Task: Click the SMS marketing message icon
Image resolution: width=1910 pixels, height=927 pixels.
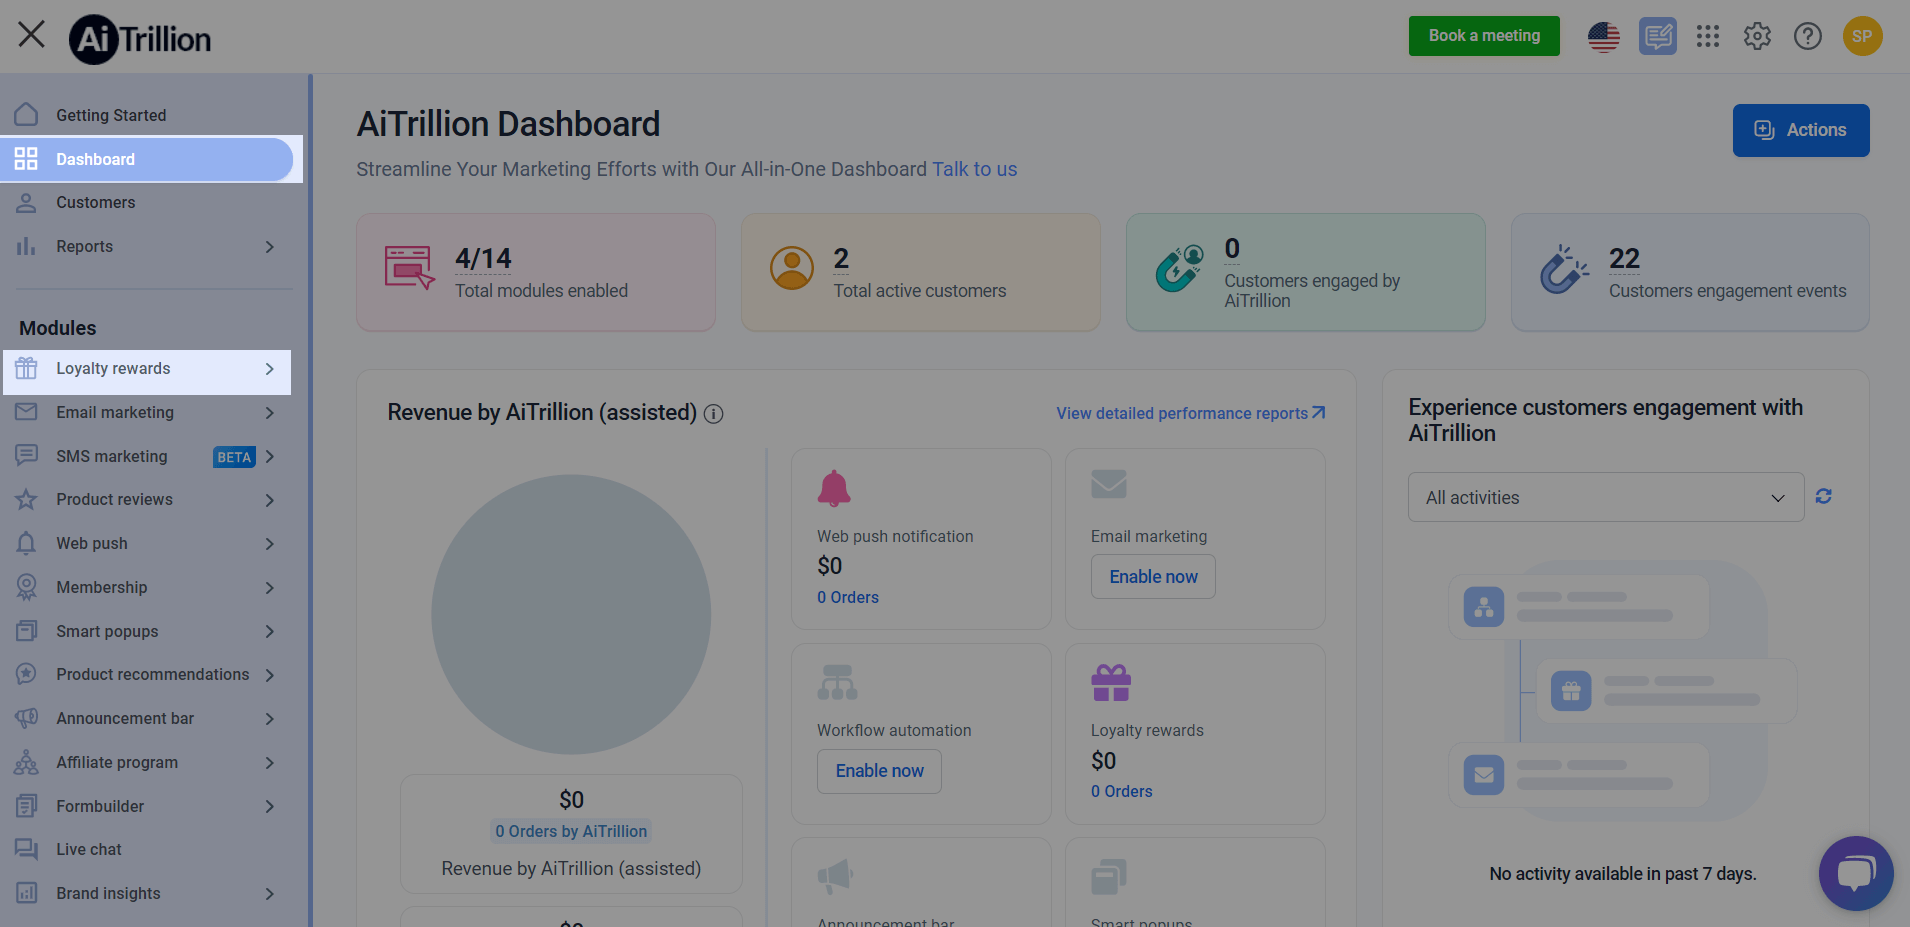Action: point(27,456)
